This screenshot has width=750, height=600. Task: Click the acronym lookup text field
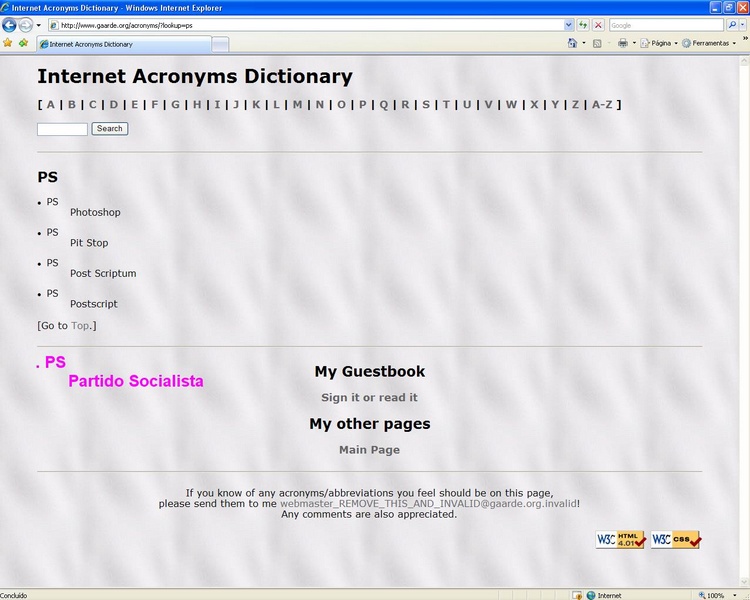pos(62,129)
